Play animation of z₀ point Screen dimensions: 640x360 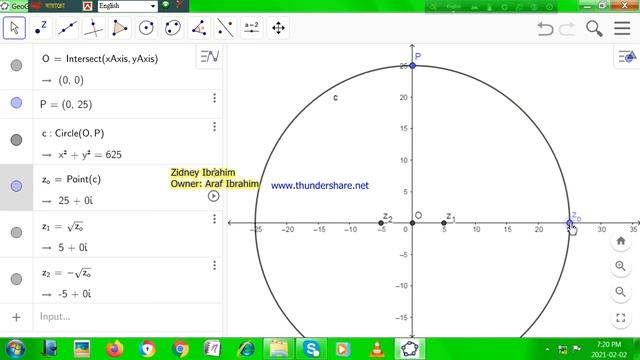pos(213,196)
